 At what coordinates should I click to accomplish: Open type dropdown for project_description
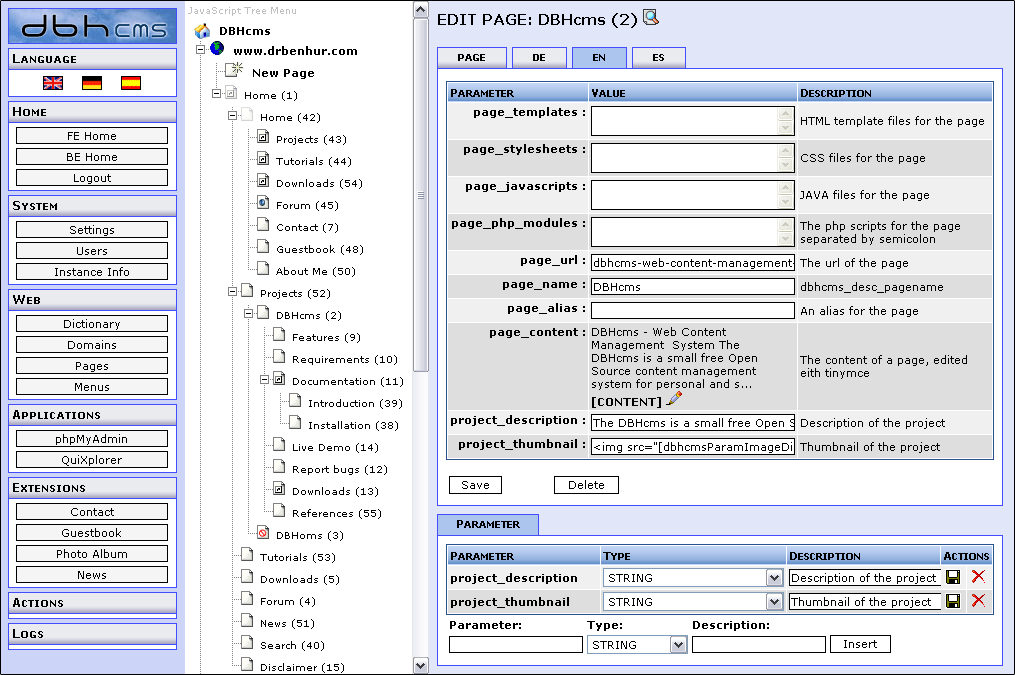[774, 578]
